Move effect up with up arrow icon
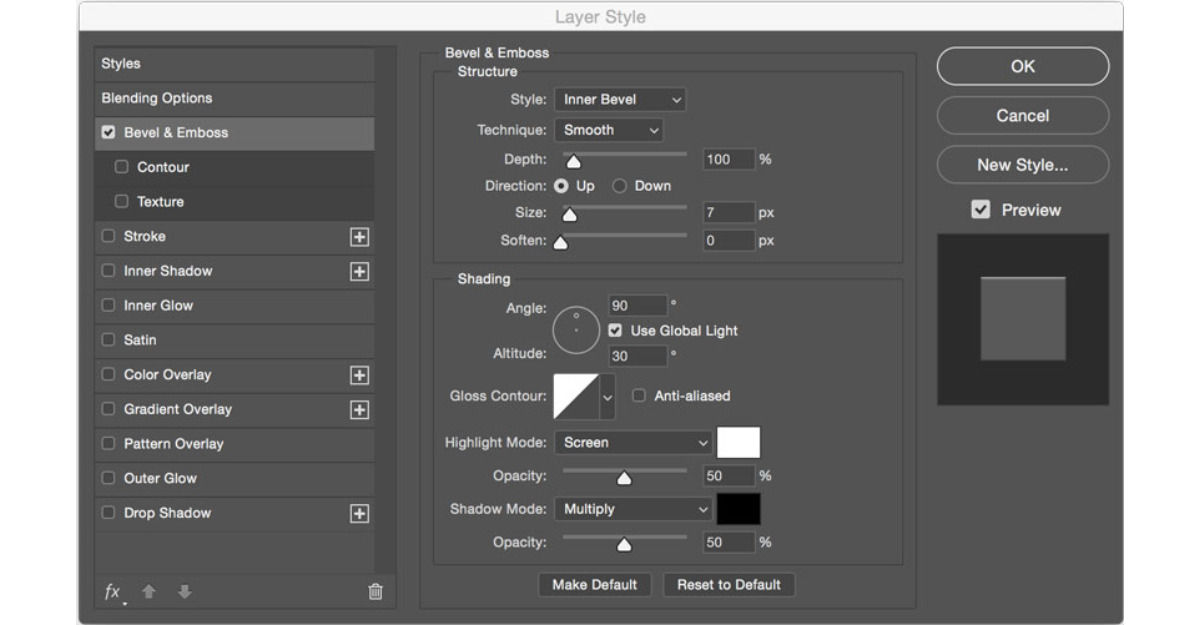This screenshot has width=1200, height=625. [149, 592]
